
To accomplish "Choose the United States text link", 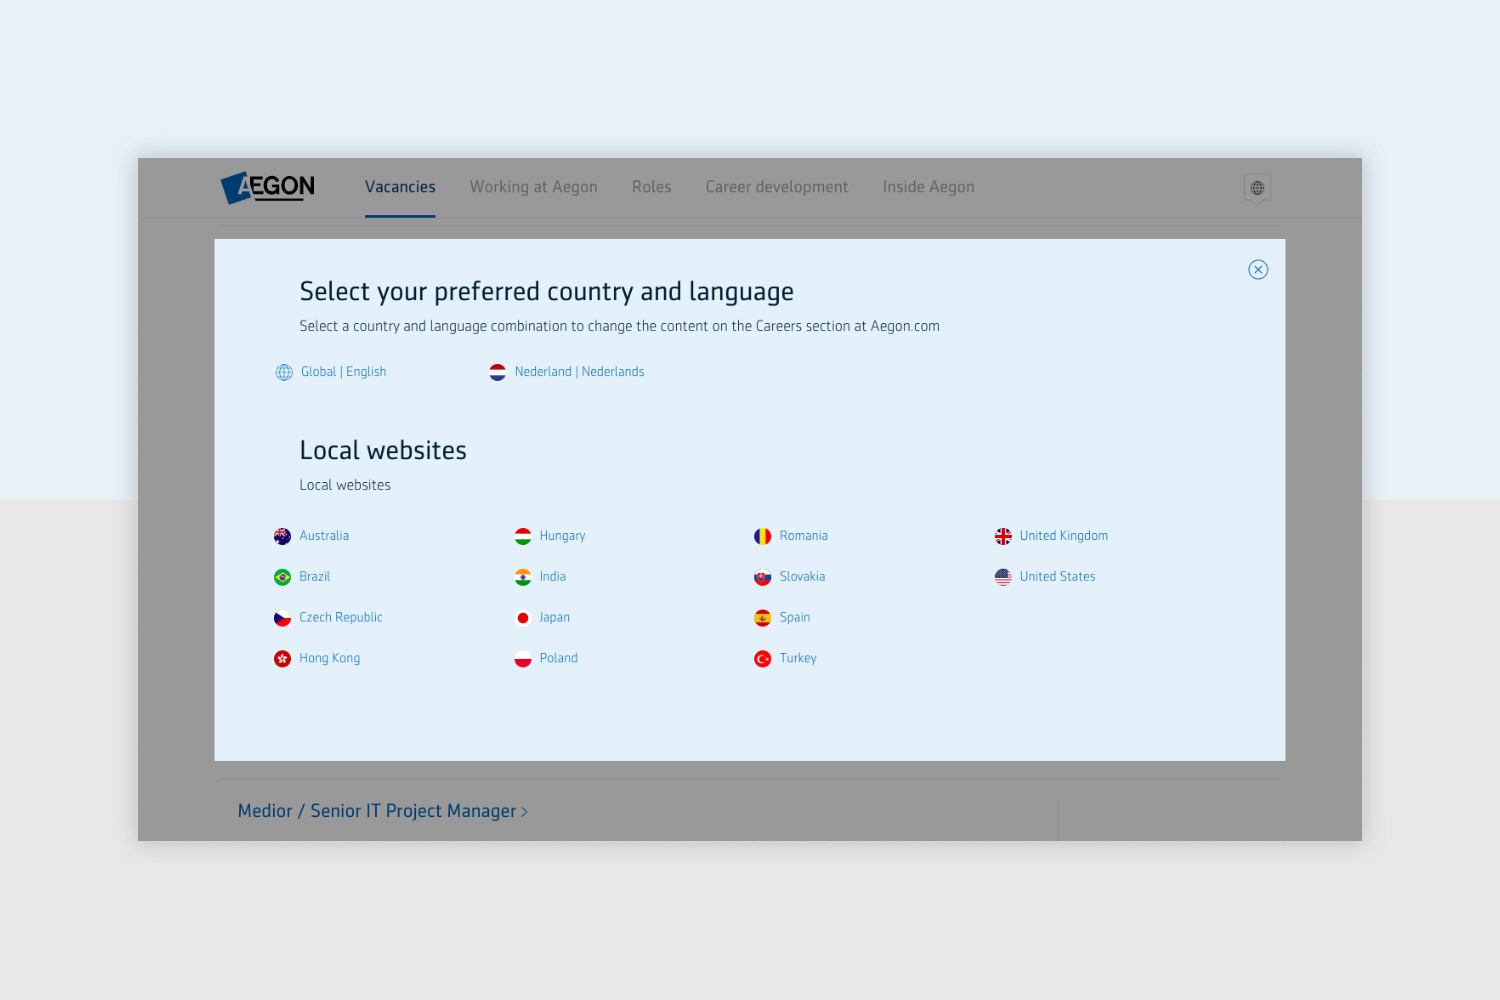I will point(1058,577).
